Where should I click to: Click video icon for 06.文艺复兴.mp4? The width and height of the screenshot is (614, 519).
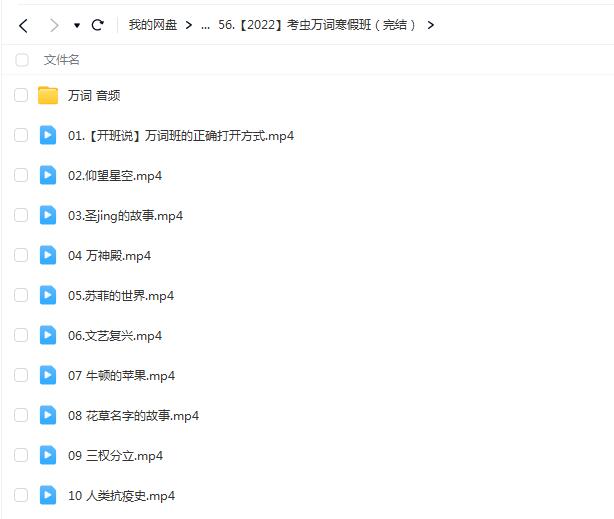click(48, 335)
